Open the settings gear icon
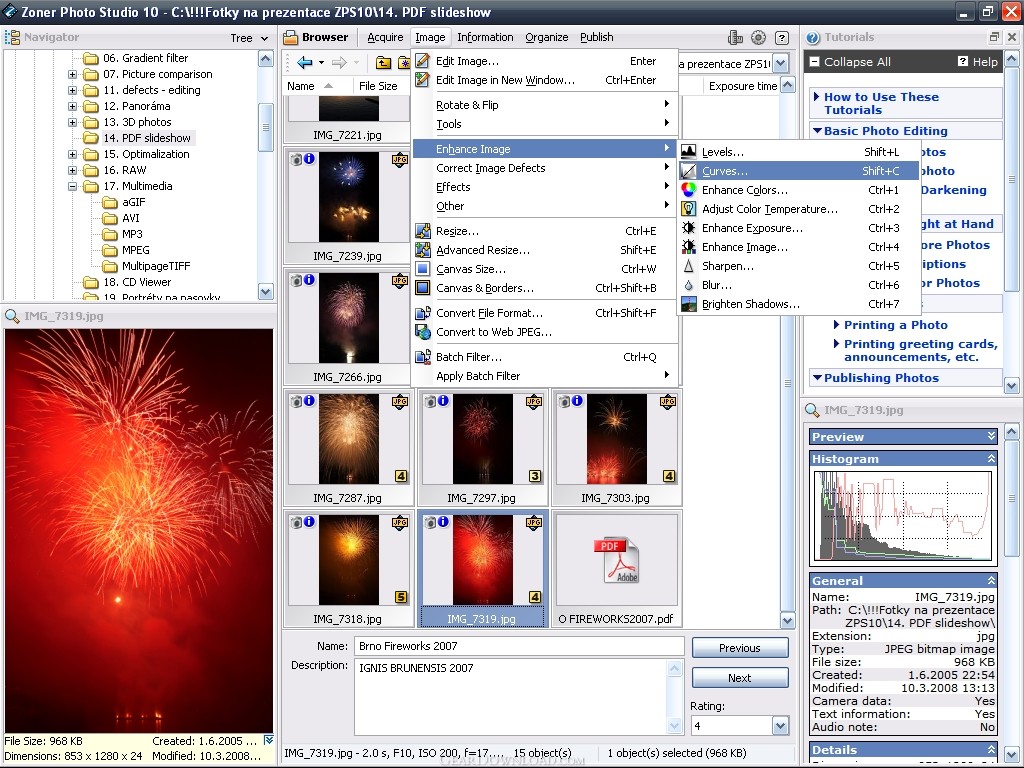Screen dimensions: 1024x768 [x=758, y=37]
